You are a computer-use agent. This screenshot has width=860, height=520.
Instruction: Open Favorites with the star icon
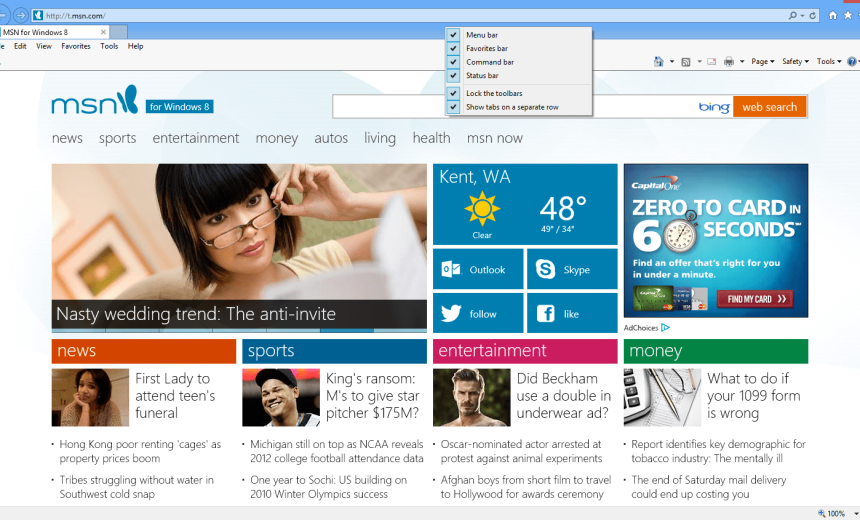click(x=848, y=15)
